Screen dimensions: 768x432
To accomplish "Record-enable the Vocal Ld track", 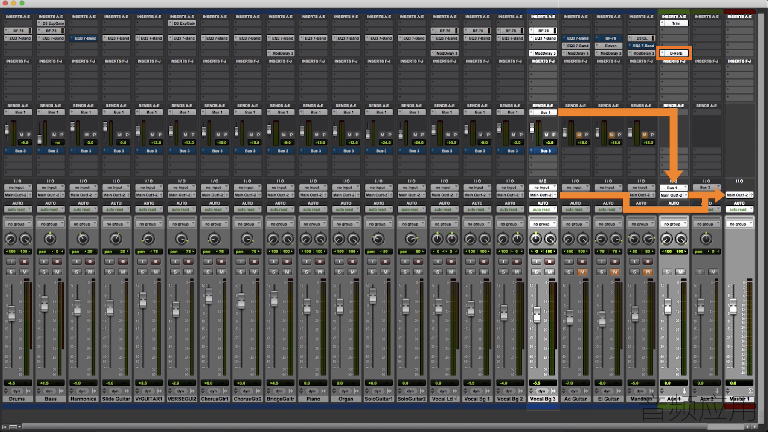I will [450, 262].
